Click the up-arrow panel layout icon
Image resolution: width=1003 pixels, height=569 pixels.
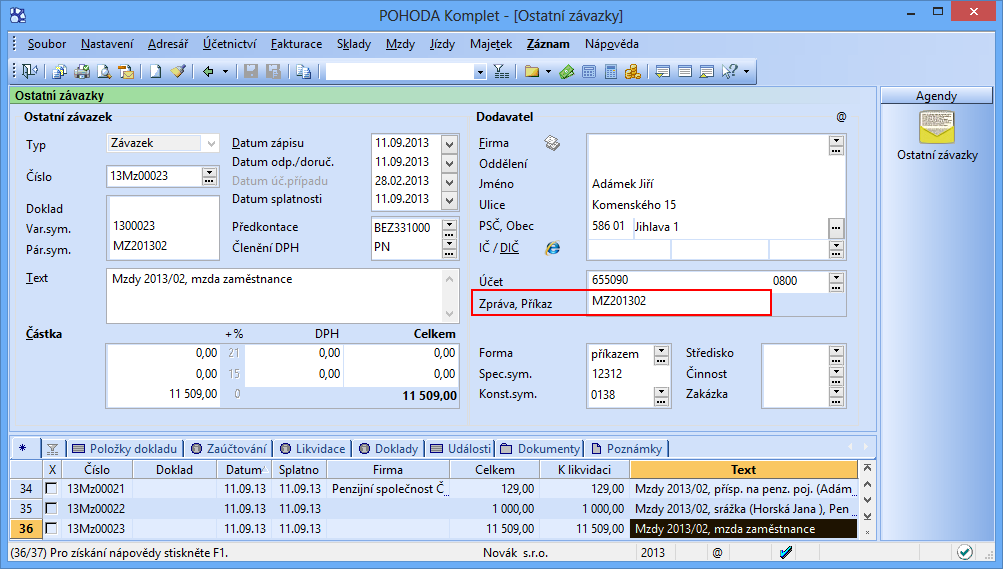[706, 72]
